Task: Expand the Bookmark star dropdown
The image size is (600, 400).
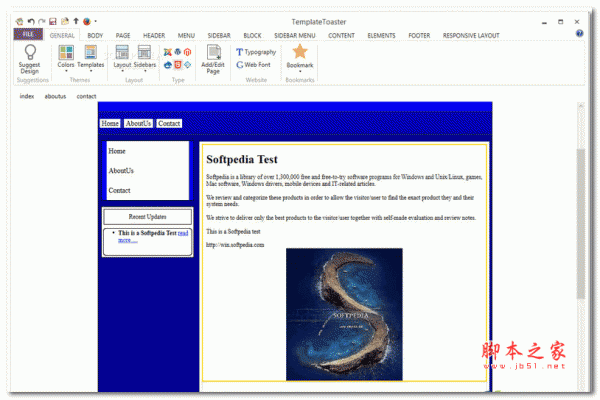Action: pos(299,58)
